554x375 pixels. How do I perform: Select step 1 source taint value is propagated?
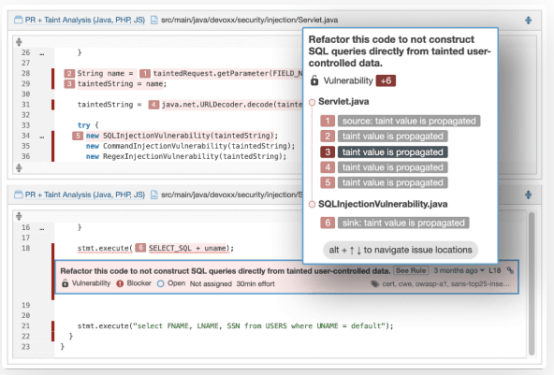(x=409, y=121)
